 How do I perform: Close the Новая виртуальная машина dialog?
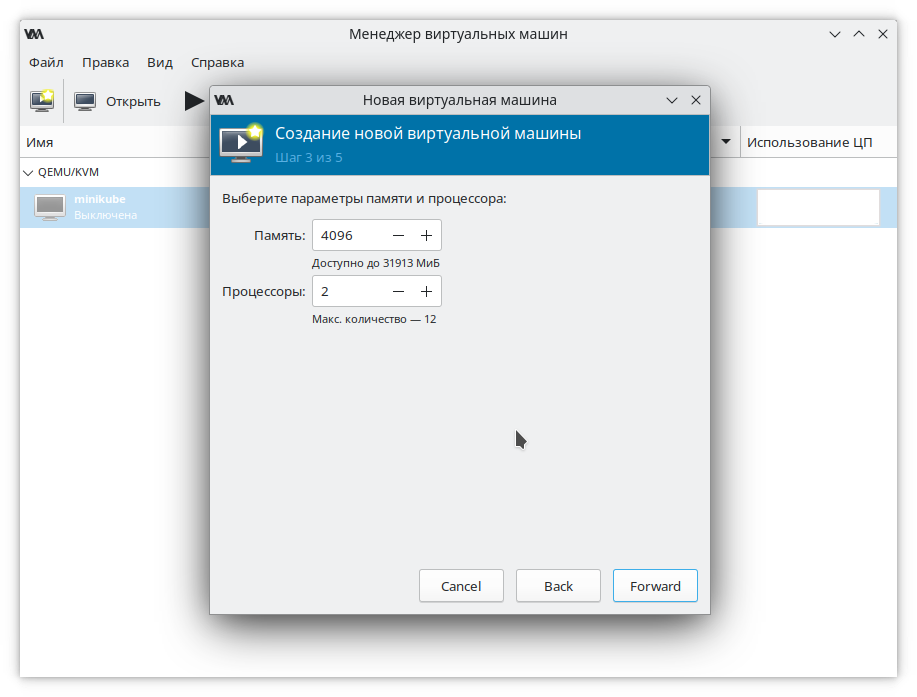tap(695, 100)
